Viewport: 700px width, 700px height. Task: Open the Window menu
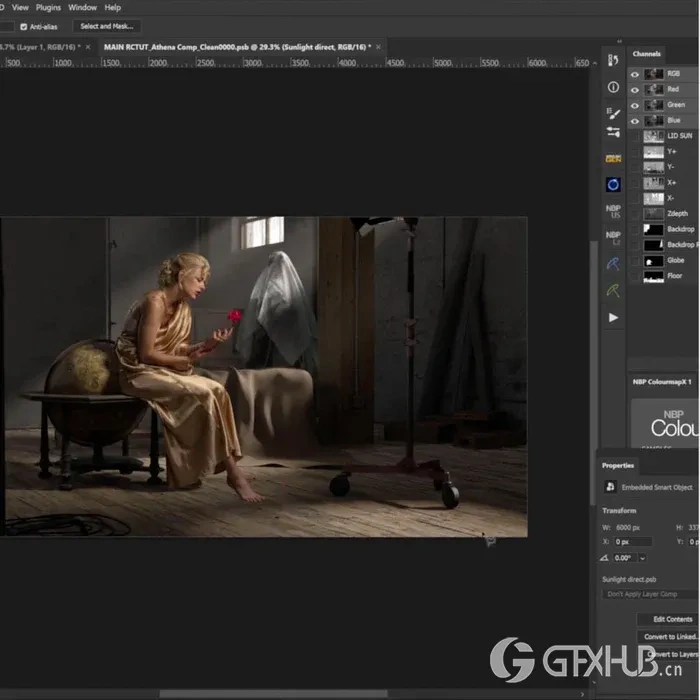[82, 7]
